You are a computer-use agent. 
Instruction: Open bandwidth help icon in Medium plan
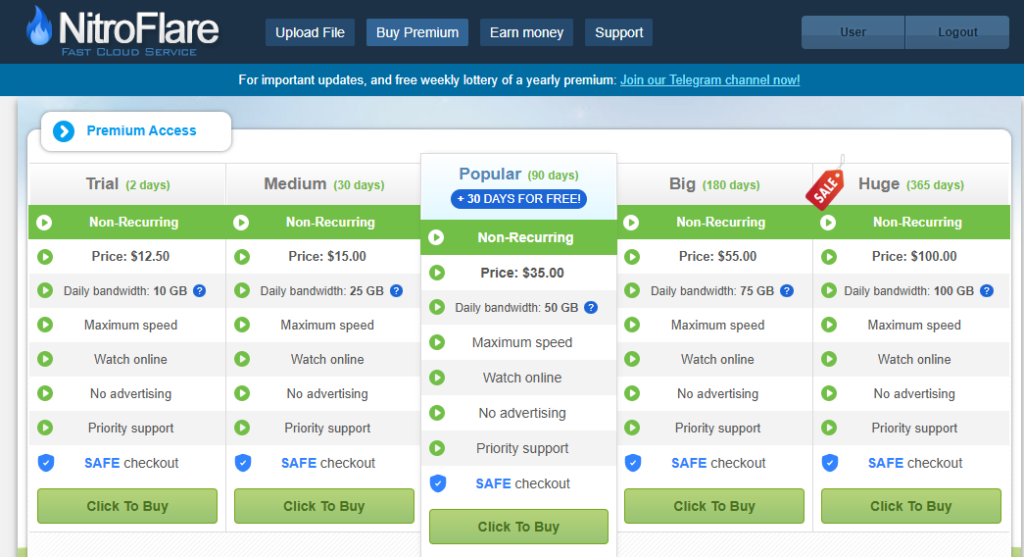point(396,291)
